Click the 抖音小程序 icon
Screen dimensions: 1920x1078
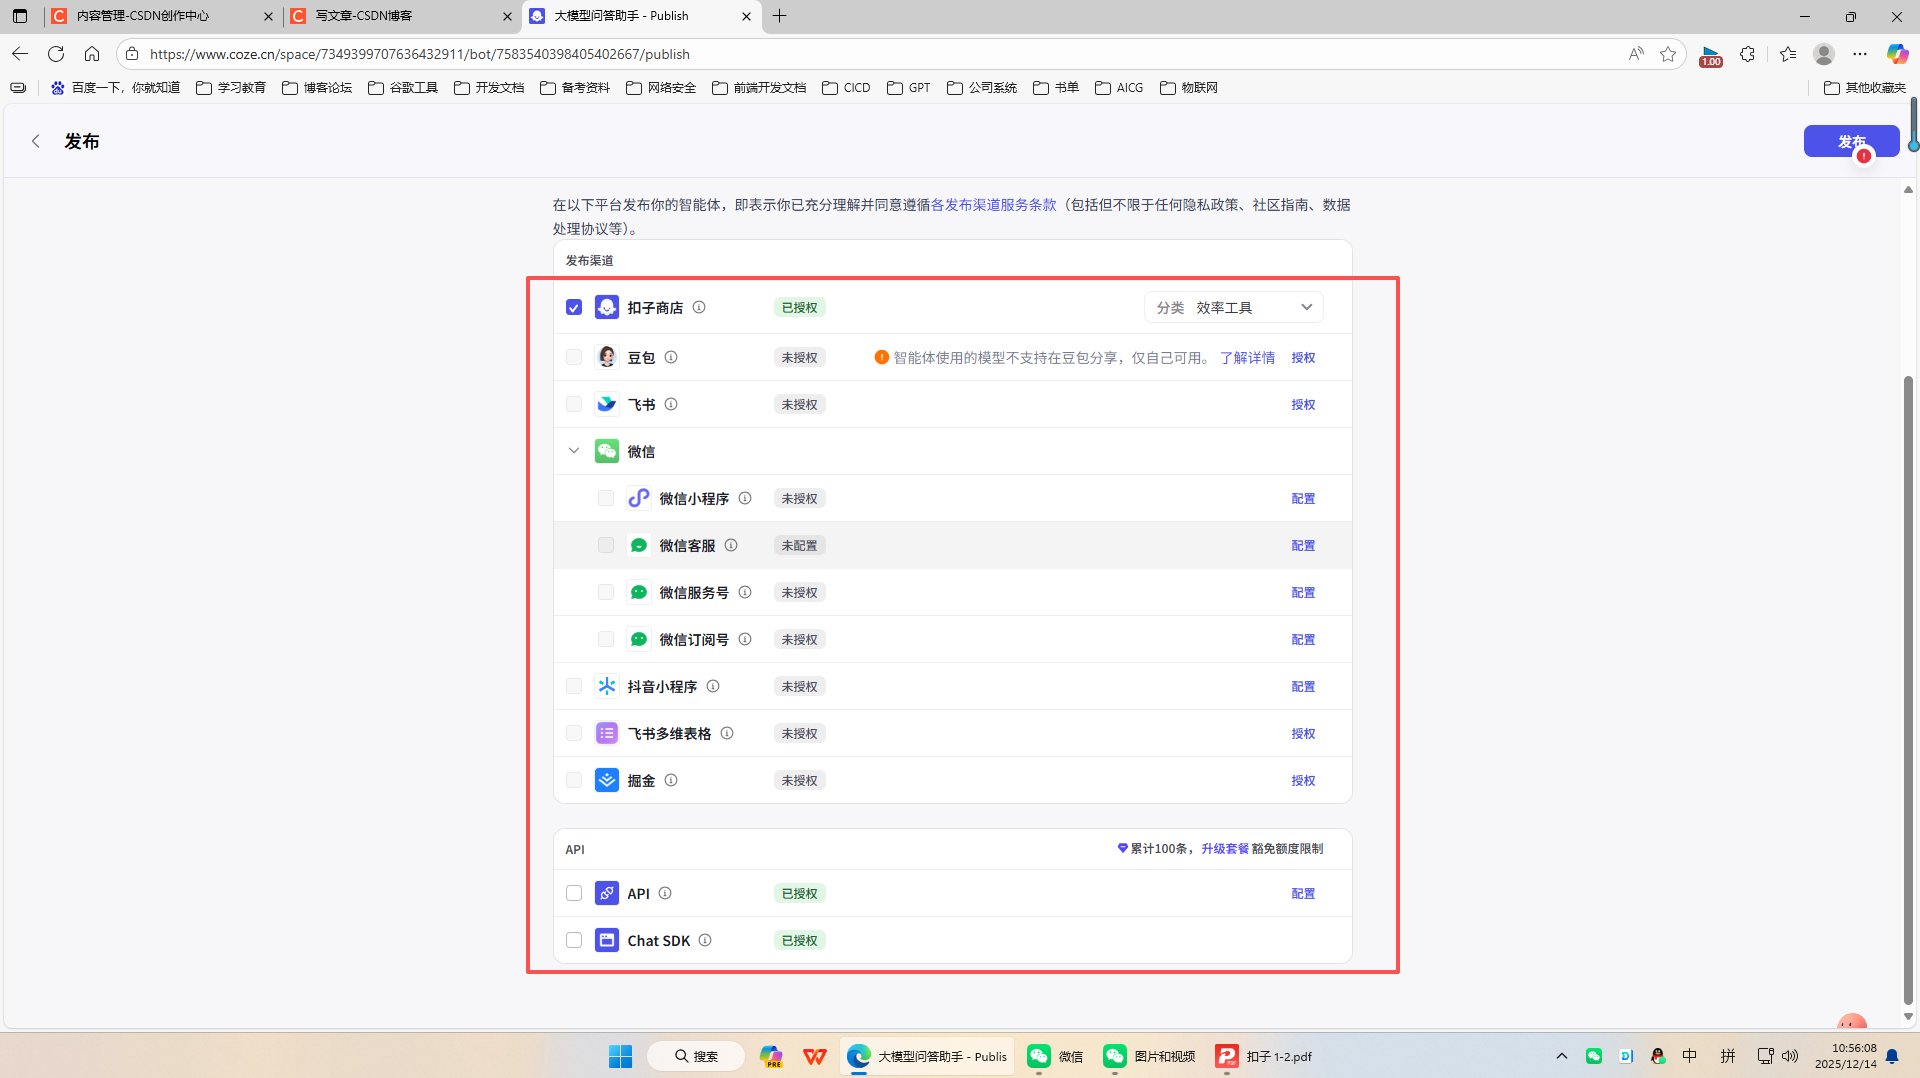coord(607,686)
